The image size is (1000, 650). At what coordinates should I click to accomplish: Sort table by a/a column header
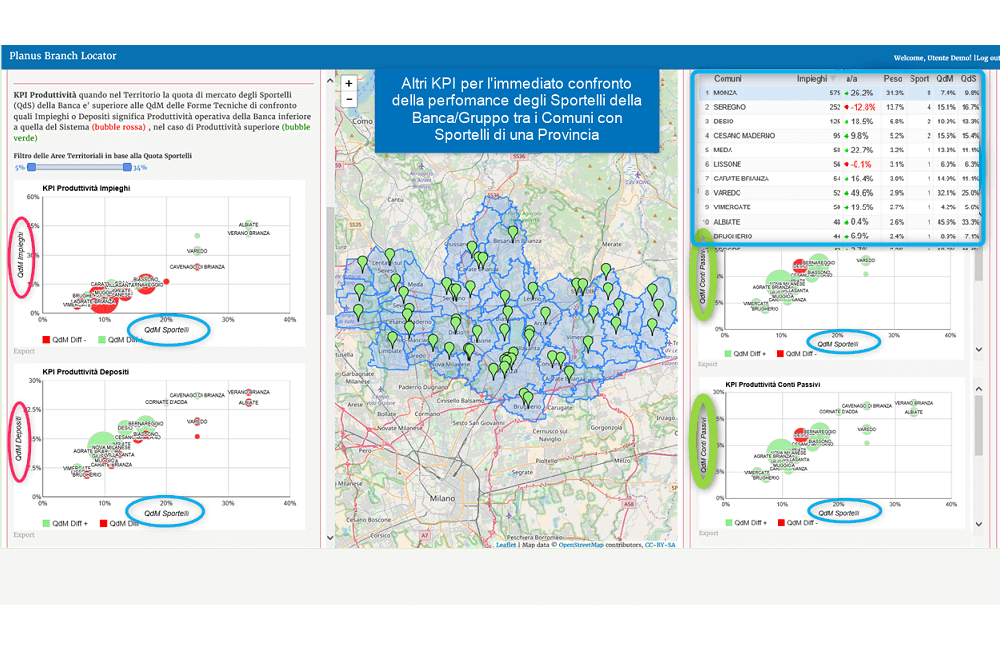[851, 78]
